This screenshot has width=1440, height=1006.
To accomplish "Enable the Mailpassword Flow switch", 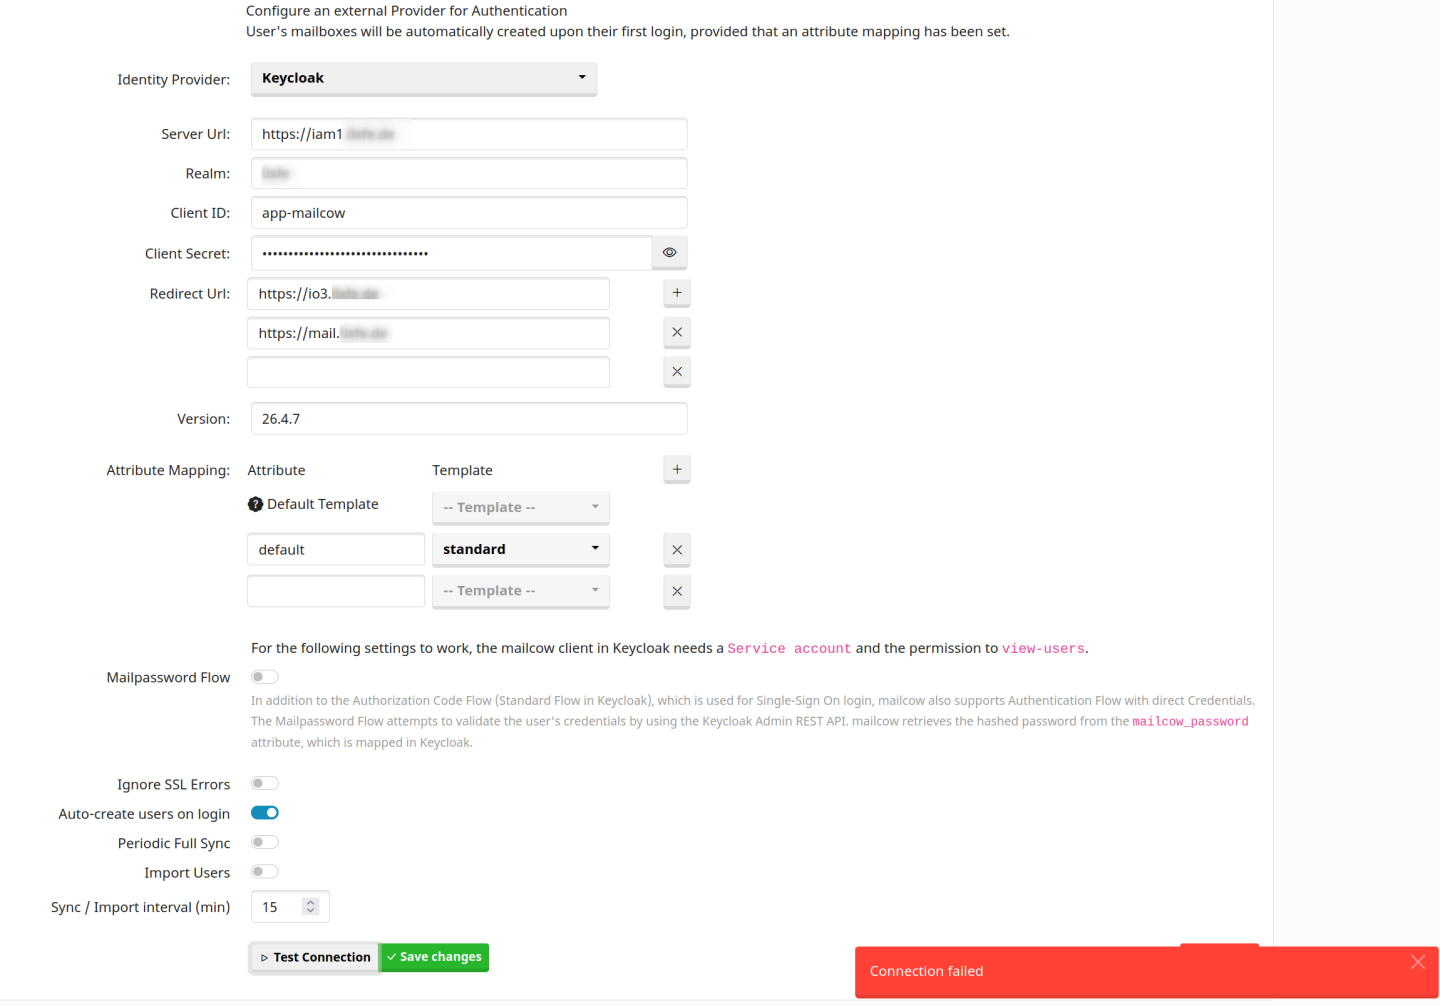I will [265, 677].
